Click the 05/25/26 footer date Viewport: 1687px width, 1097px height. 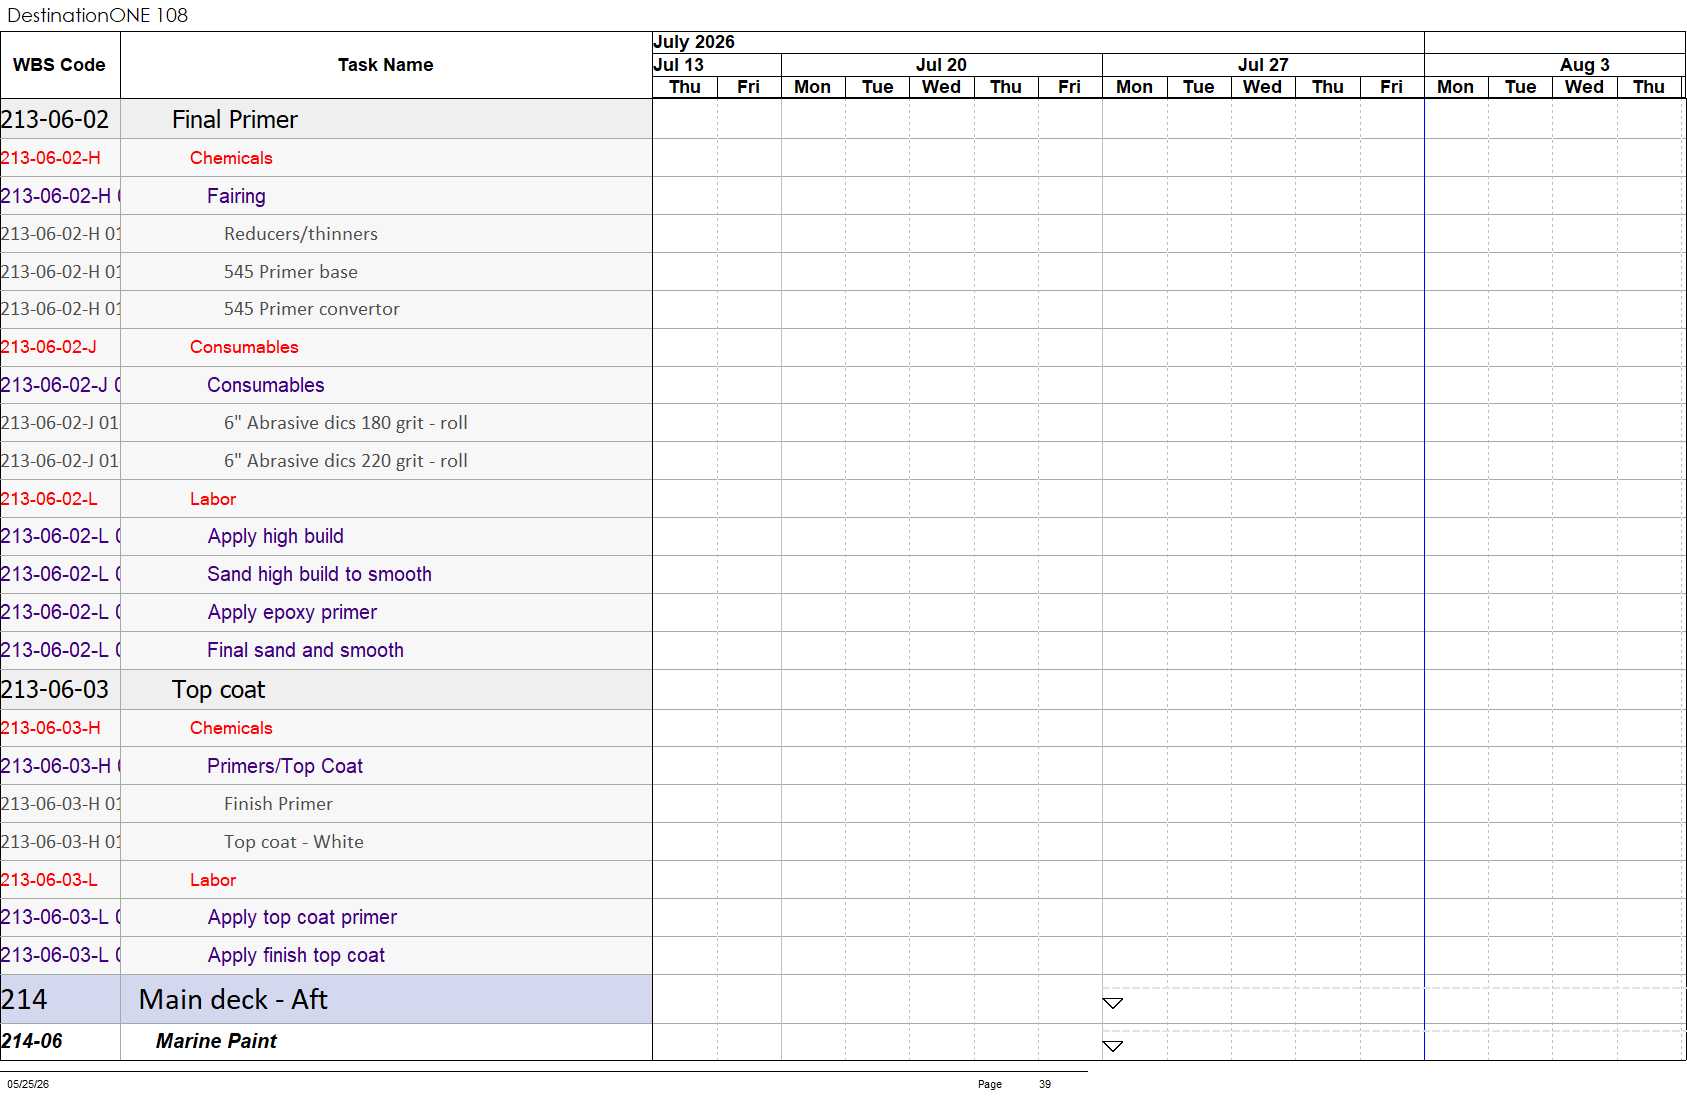pos(28,1084)
